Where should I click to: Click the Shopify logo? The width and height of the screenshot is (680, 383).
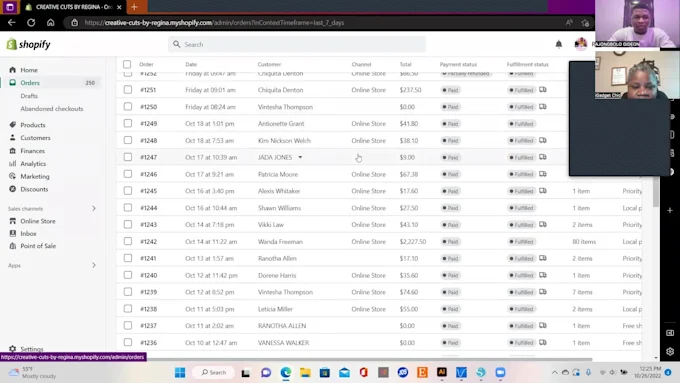[x=29, y=44]
